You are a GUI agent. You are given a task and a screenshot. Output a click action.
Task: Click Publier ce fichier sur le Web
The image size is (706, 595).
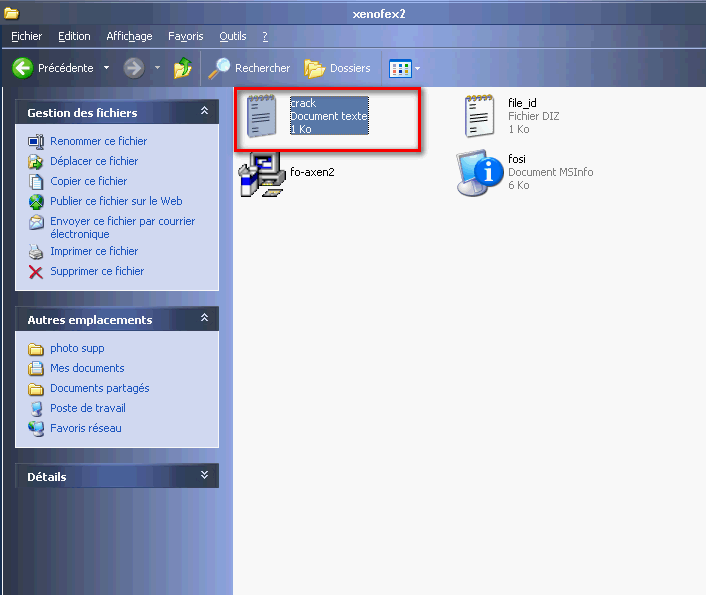pos(116,201)
